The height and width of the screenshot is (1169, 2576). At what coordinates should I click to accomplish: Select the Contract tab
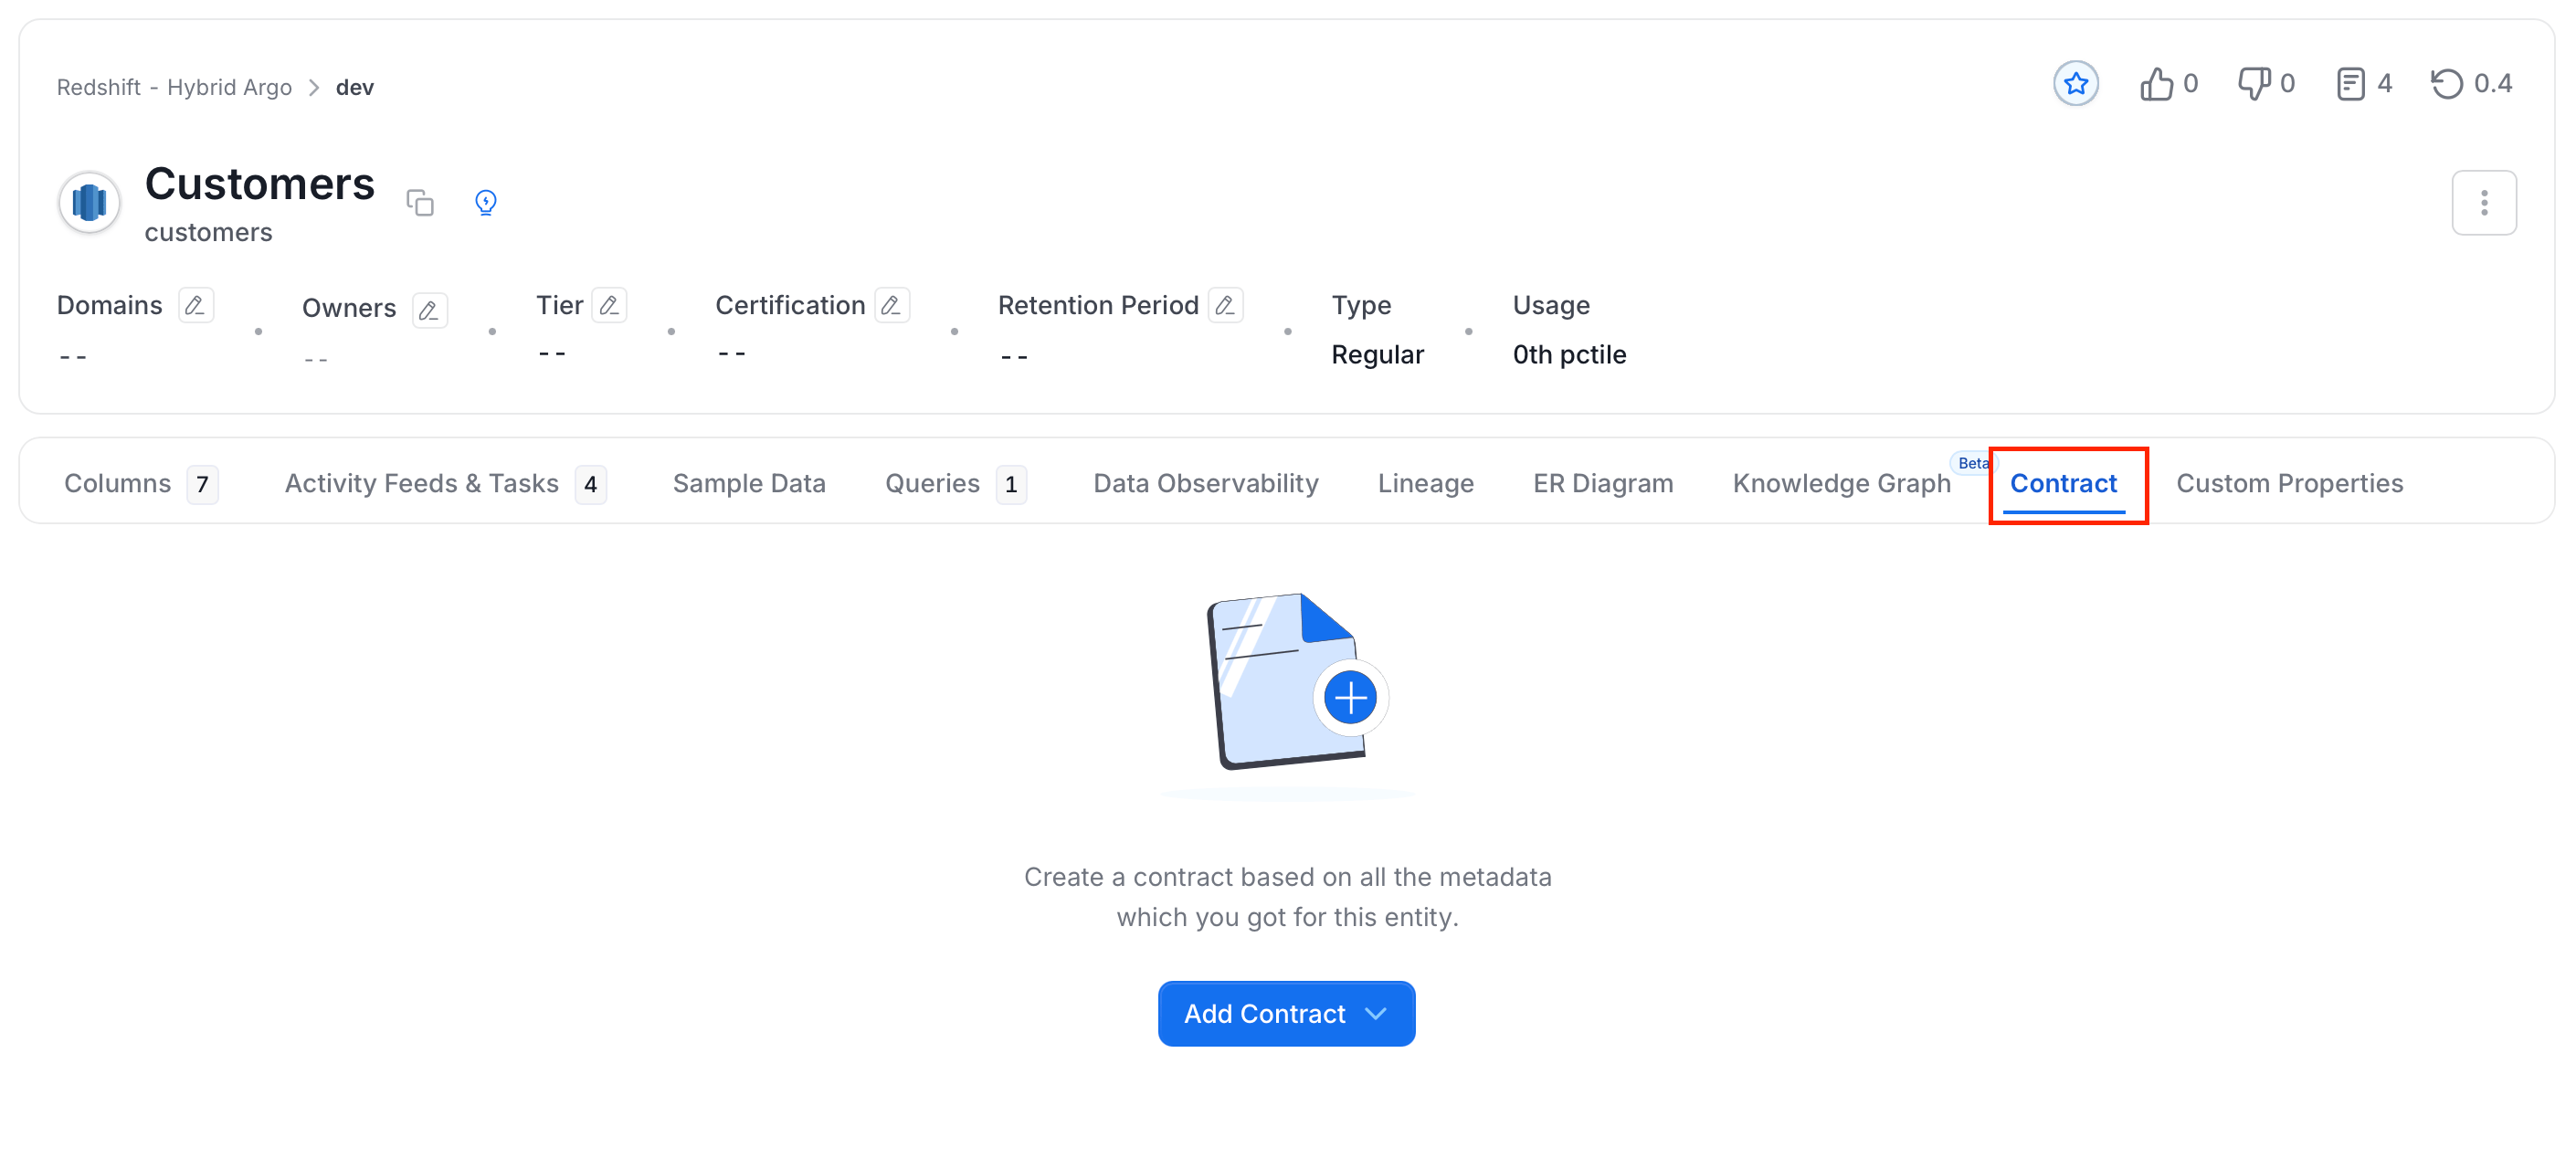click(2063, 484)
